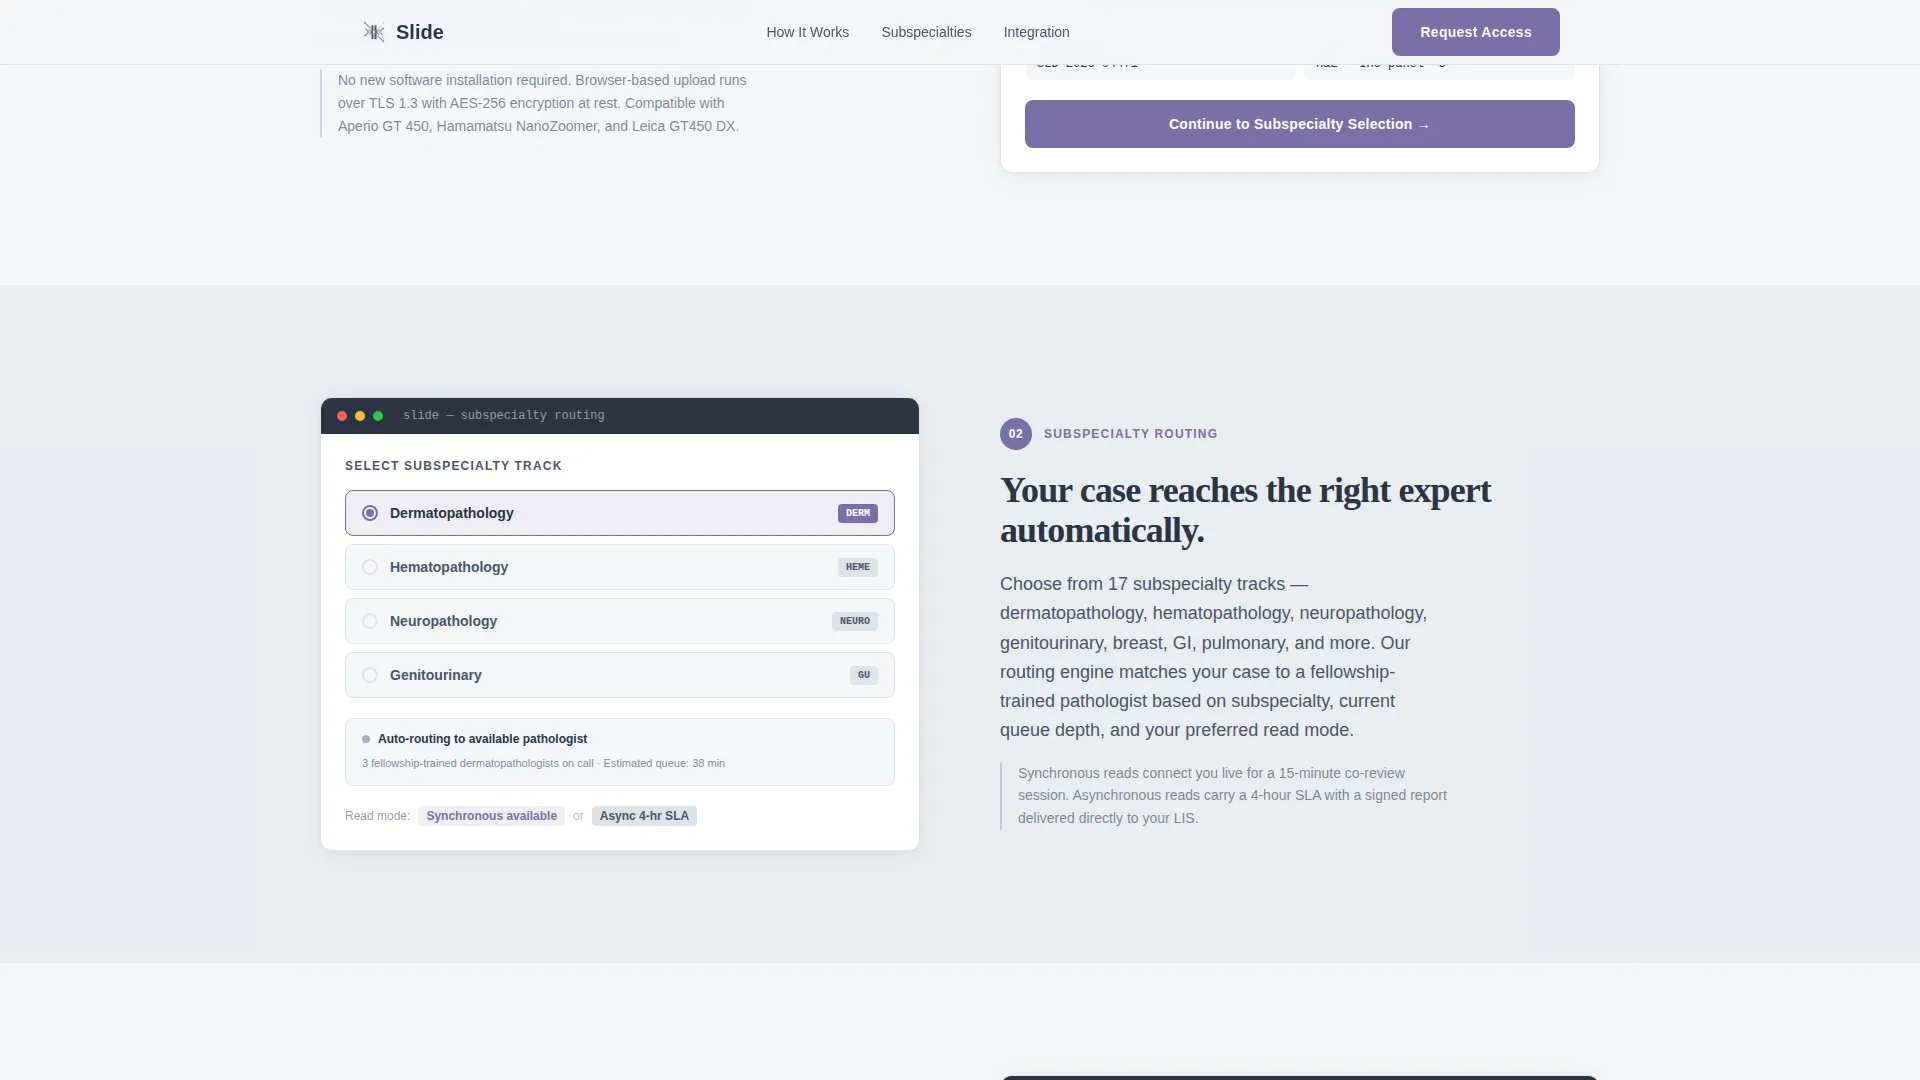
Task: Click the Auto-routing status dot
Action: click(x=366, y=739)
